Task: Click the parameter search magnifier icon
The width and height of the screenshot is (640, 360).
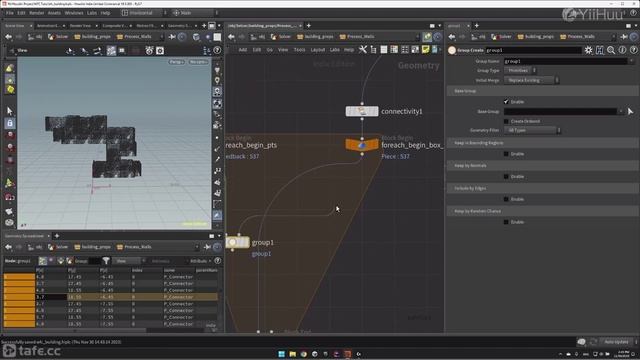Action: coord(611,50)
